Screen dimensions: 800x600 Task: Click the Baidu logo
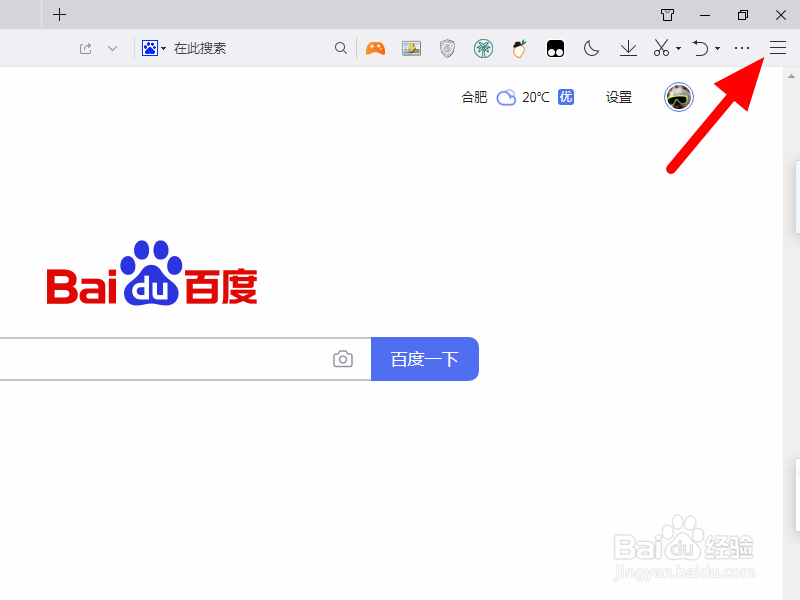tap(152, 273)
